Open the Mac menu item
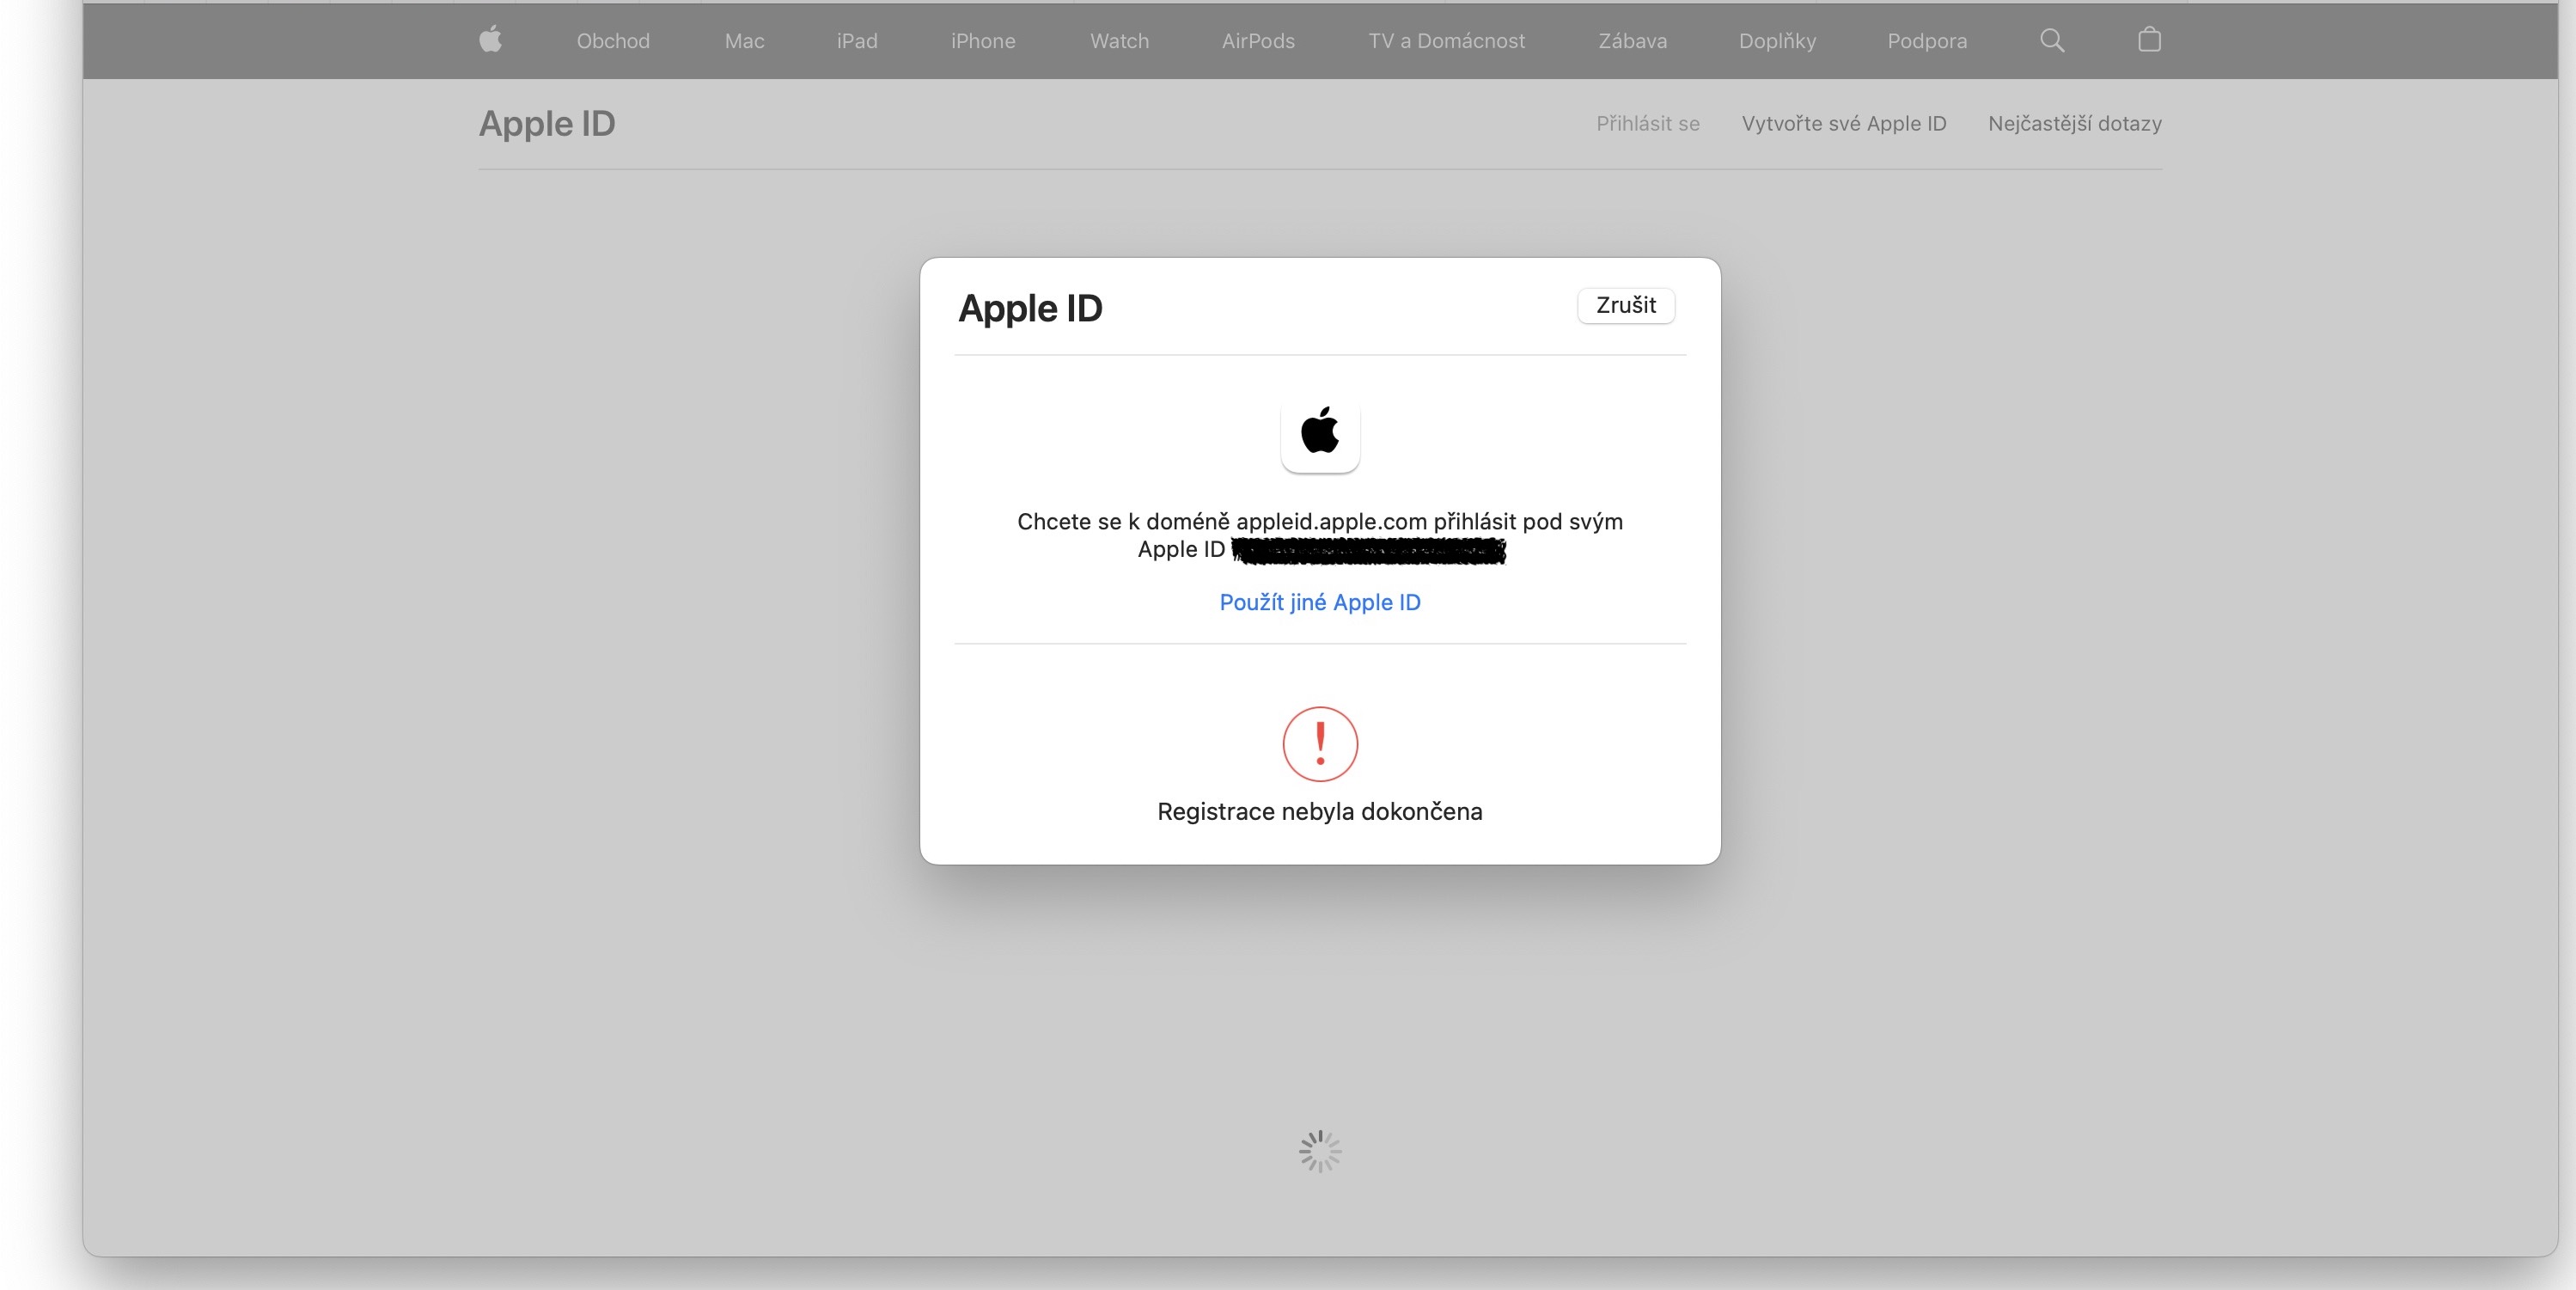The image size is (2576, 1290). (744, 41)
